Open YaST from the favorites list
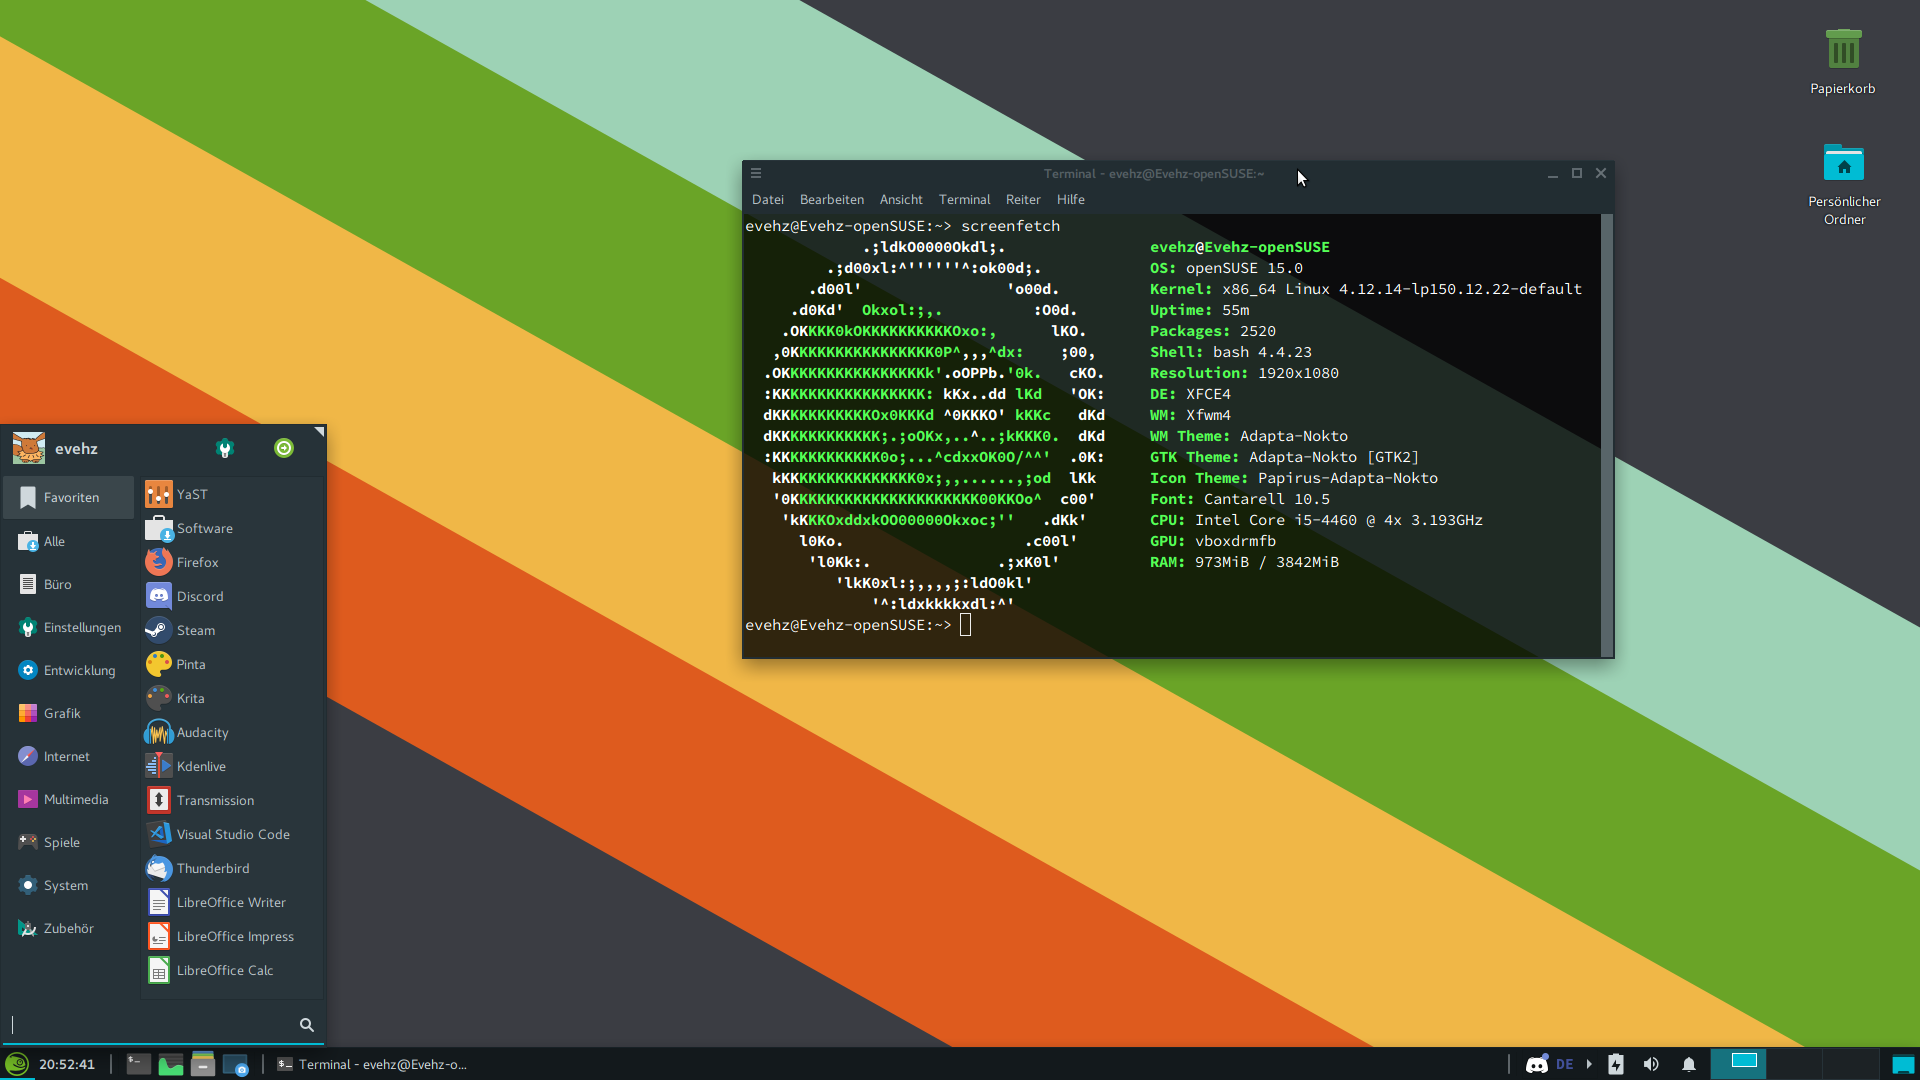Image resolution: width=1920 pixels, height=1080 pixels. pos(232,494)
